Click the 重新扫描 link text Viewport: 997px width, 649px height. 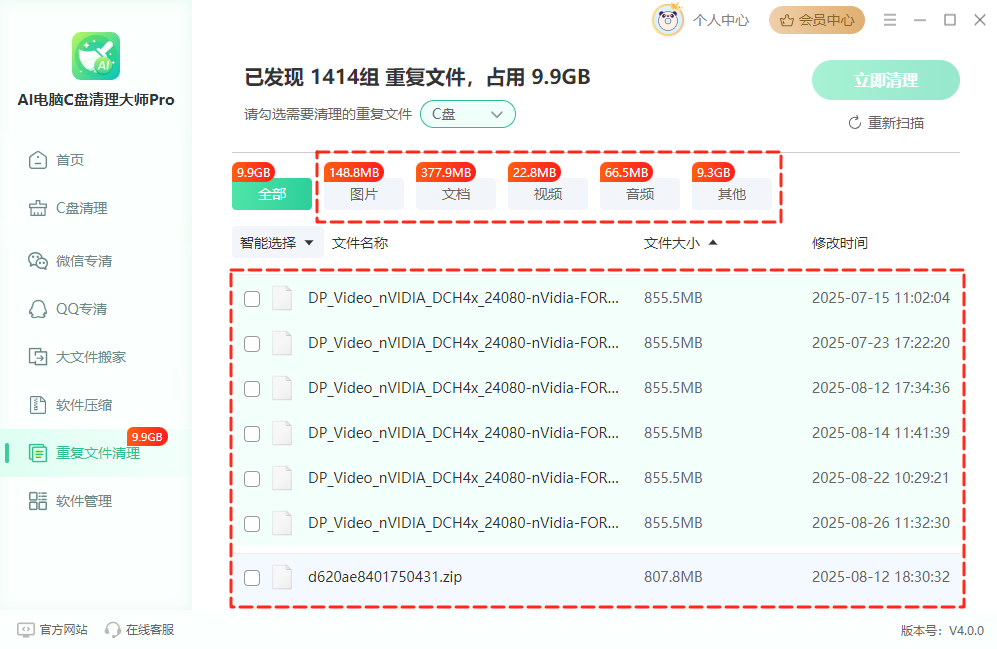896,123
